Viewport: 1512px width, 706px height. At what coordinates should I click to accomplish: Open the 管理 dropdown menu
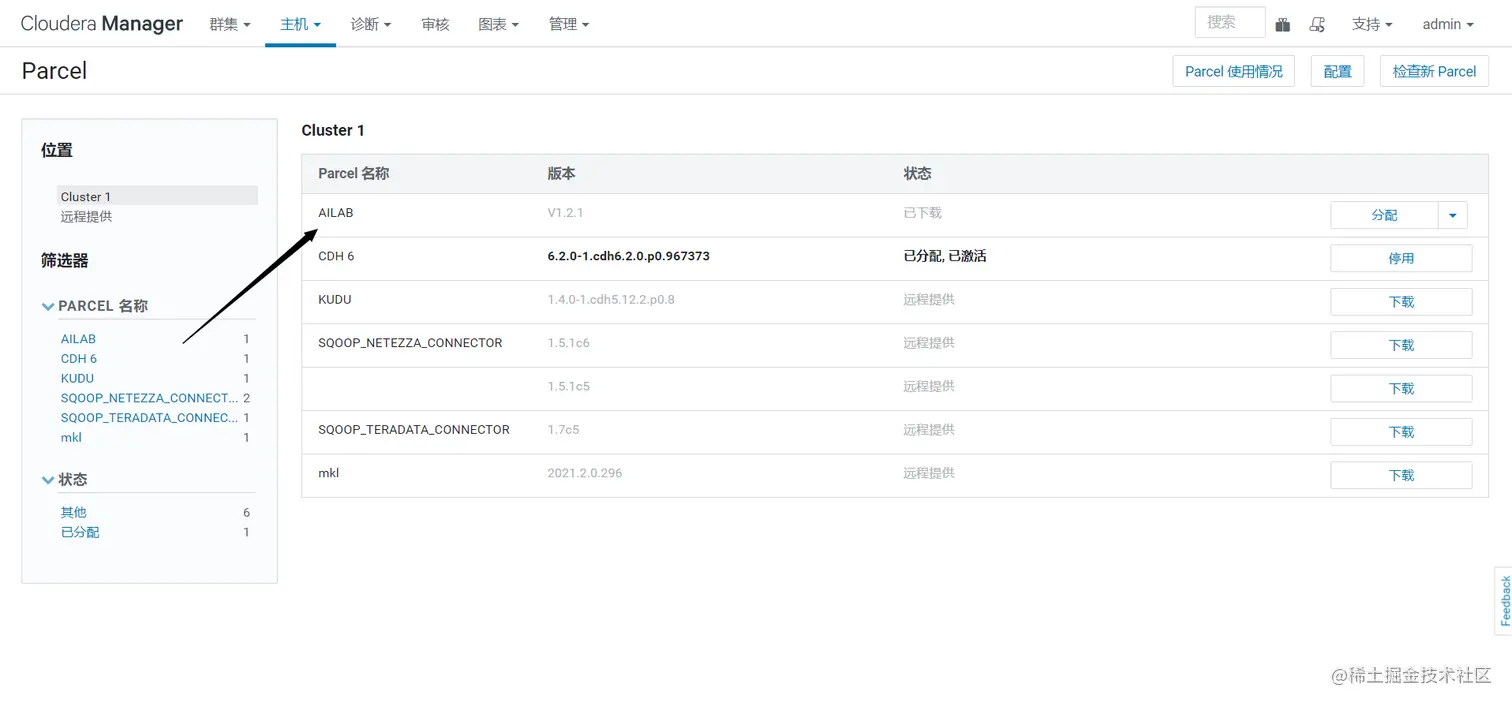pyautogui.click(x=569, y=24)
